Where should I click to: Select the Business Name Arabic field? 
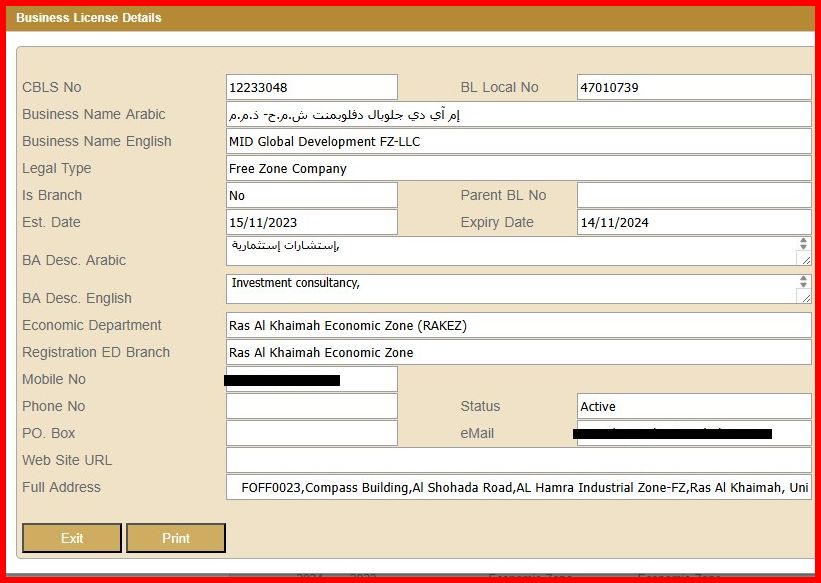[519, 114]
